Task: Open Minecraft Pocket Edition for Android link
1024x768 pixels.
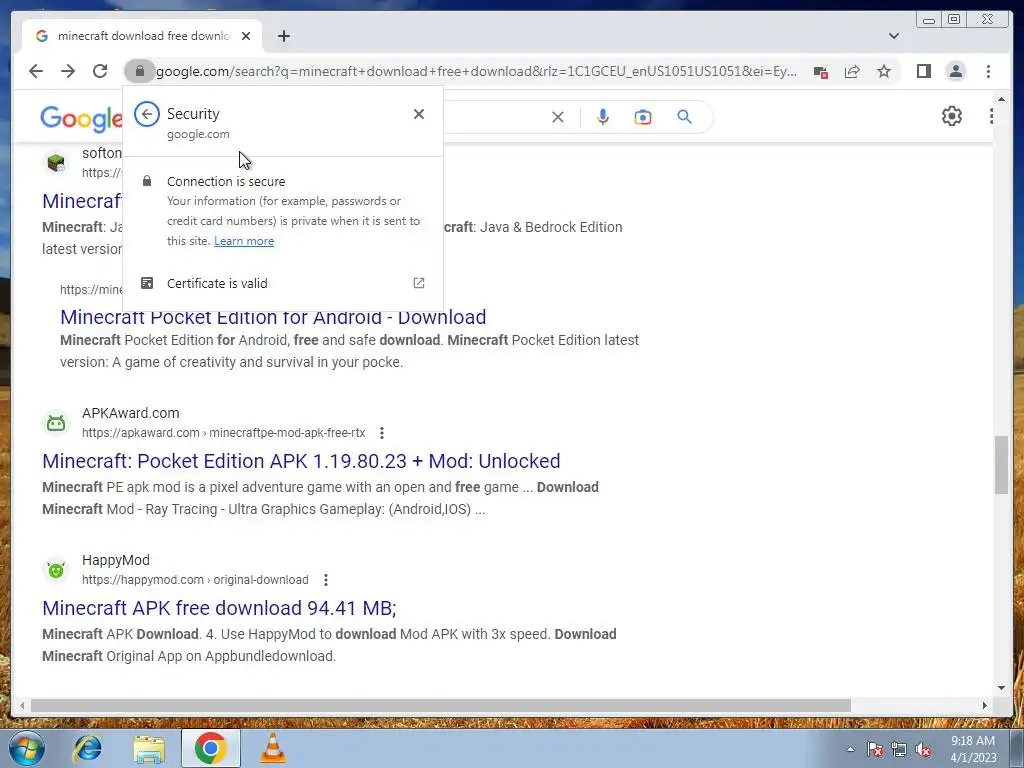Action: click(273, 317)
